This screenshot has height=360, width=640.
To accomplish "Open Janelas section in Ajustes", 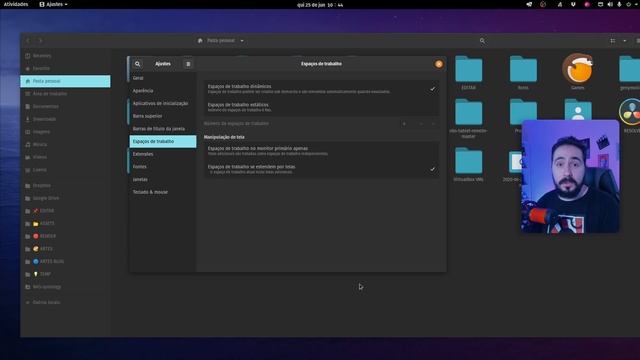I will [x=162, y=179].
